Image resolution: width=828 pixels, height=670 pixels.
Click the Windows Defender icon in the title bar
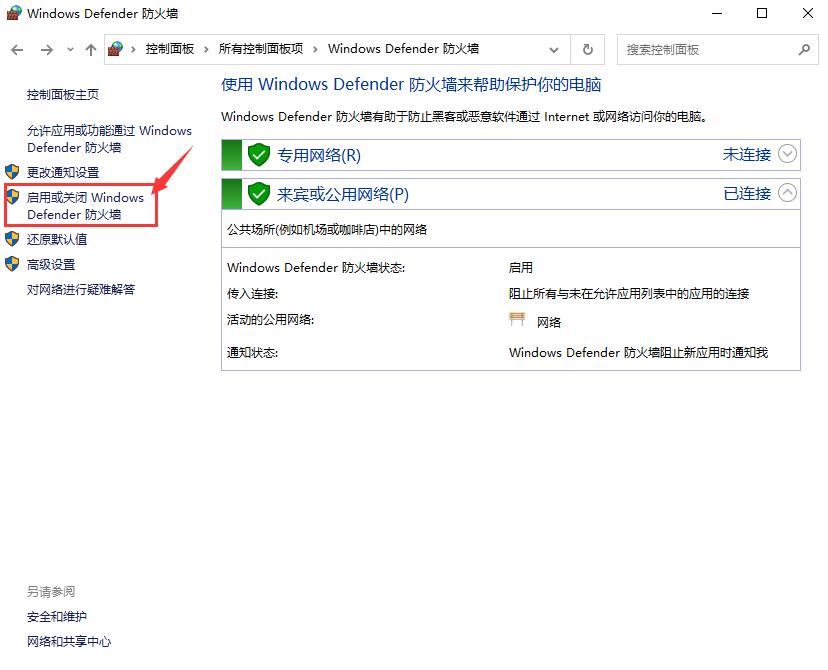[14, 13]
